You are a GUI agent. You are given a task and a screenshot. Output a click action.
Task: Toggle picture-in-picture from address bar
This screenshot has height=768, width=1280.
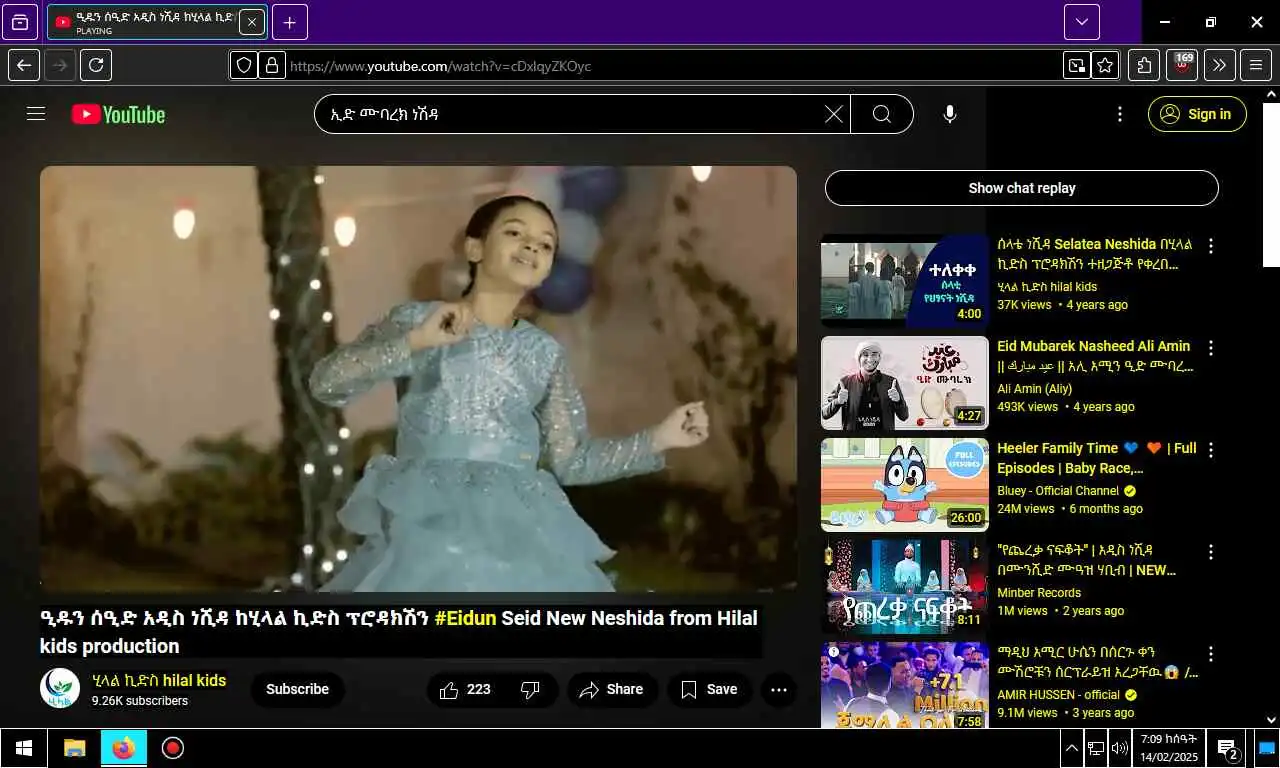coord(1076,66)
